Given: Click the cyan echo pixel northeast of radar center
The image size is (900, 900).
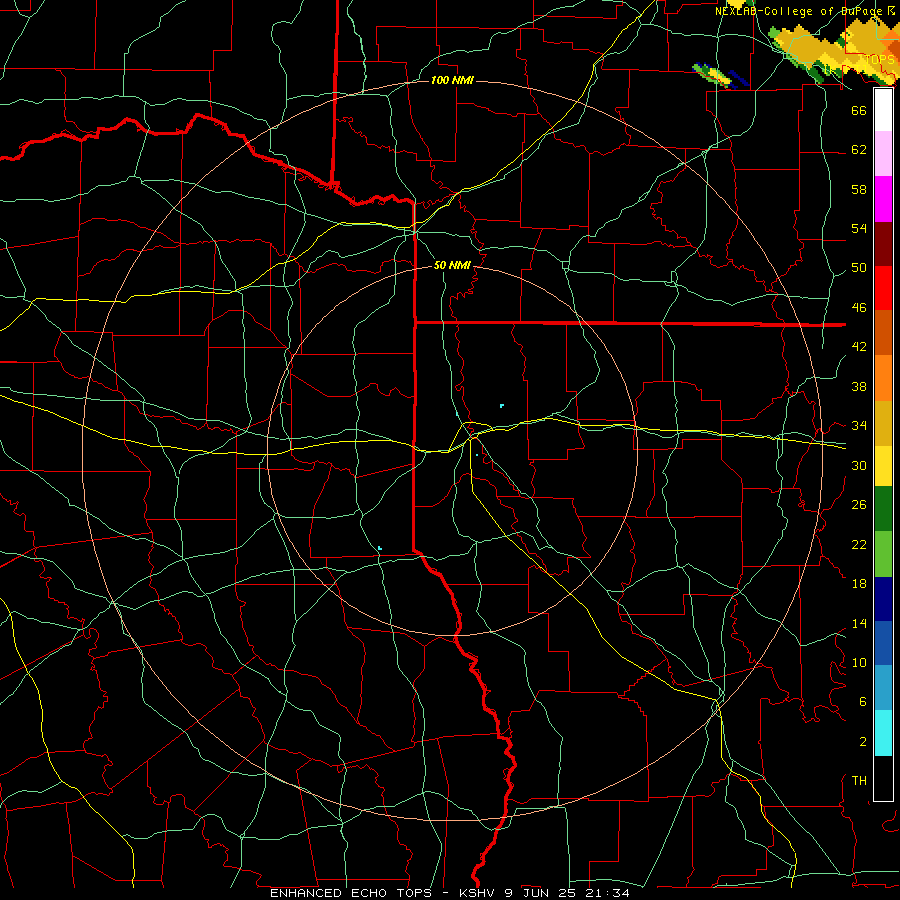Looking at the screenshot, I should (x=502, y=406).
